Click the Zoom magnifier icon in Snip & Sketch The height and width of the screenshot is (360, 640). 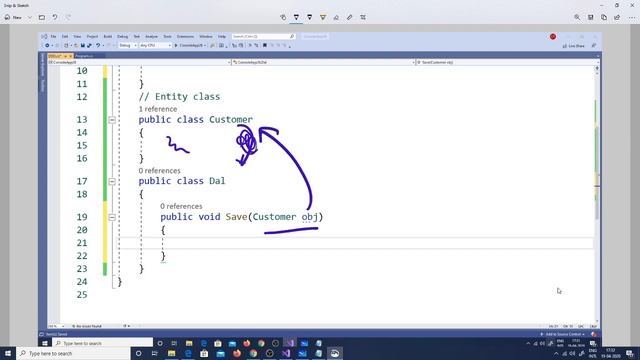[x=577, y=18]
